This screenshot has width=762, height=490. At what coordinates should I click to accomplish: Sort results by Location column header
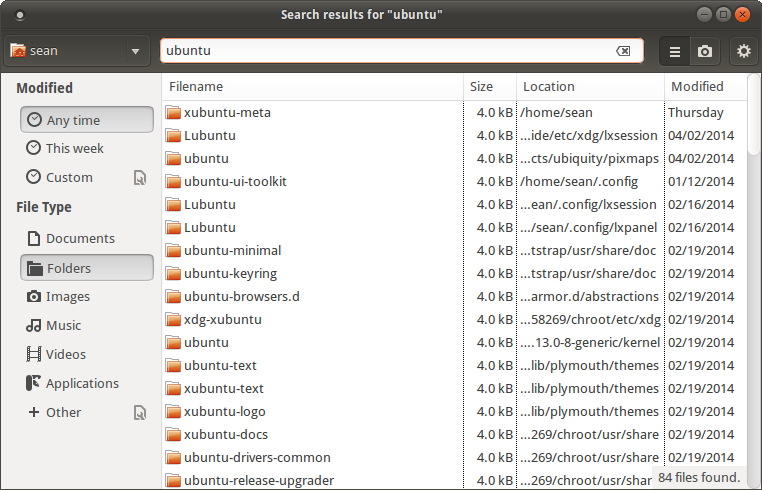pyautogui.click(x=590, y=87)
